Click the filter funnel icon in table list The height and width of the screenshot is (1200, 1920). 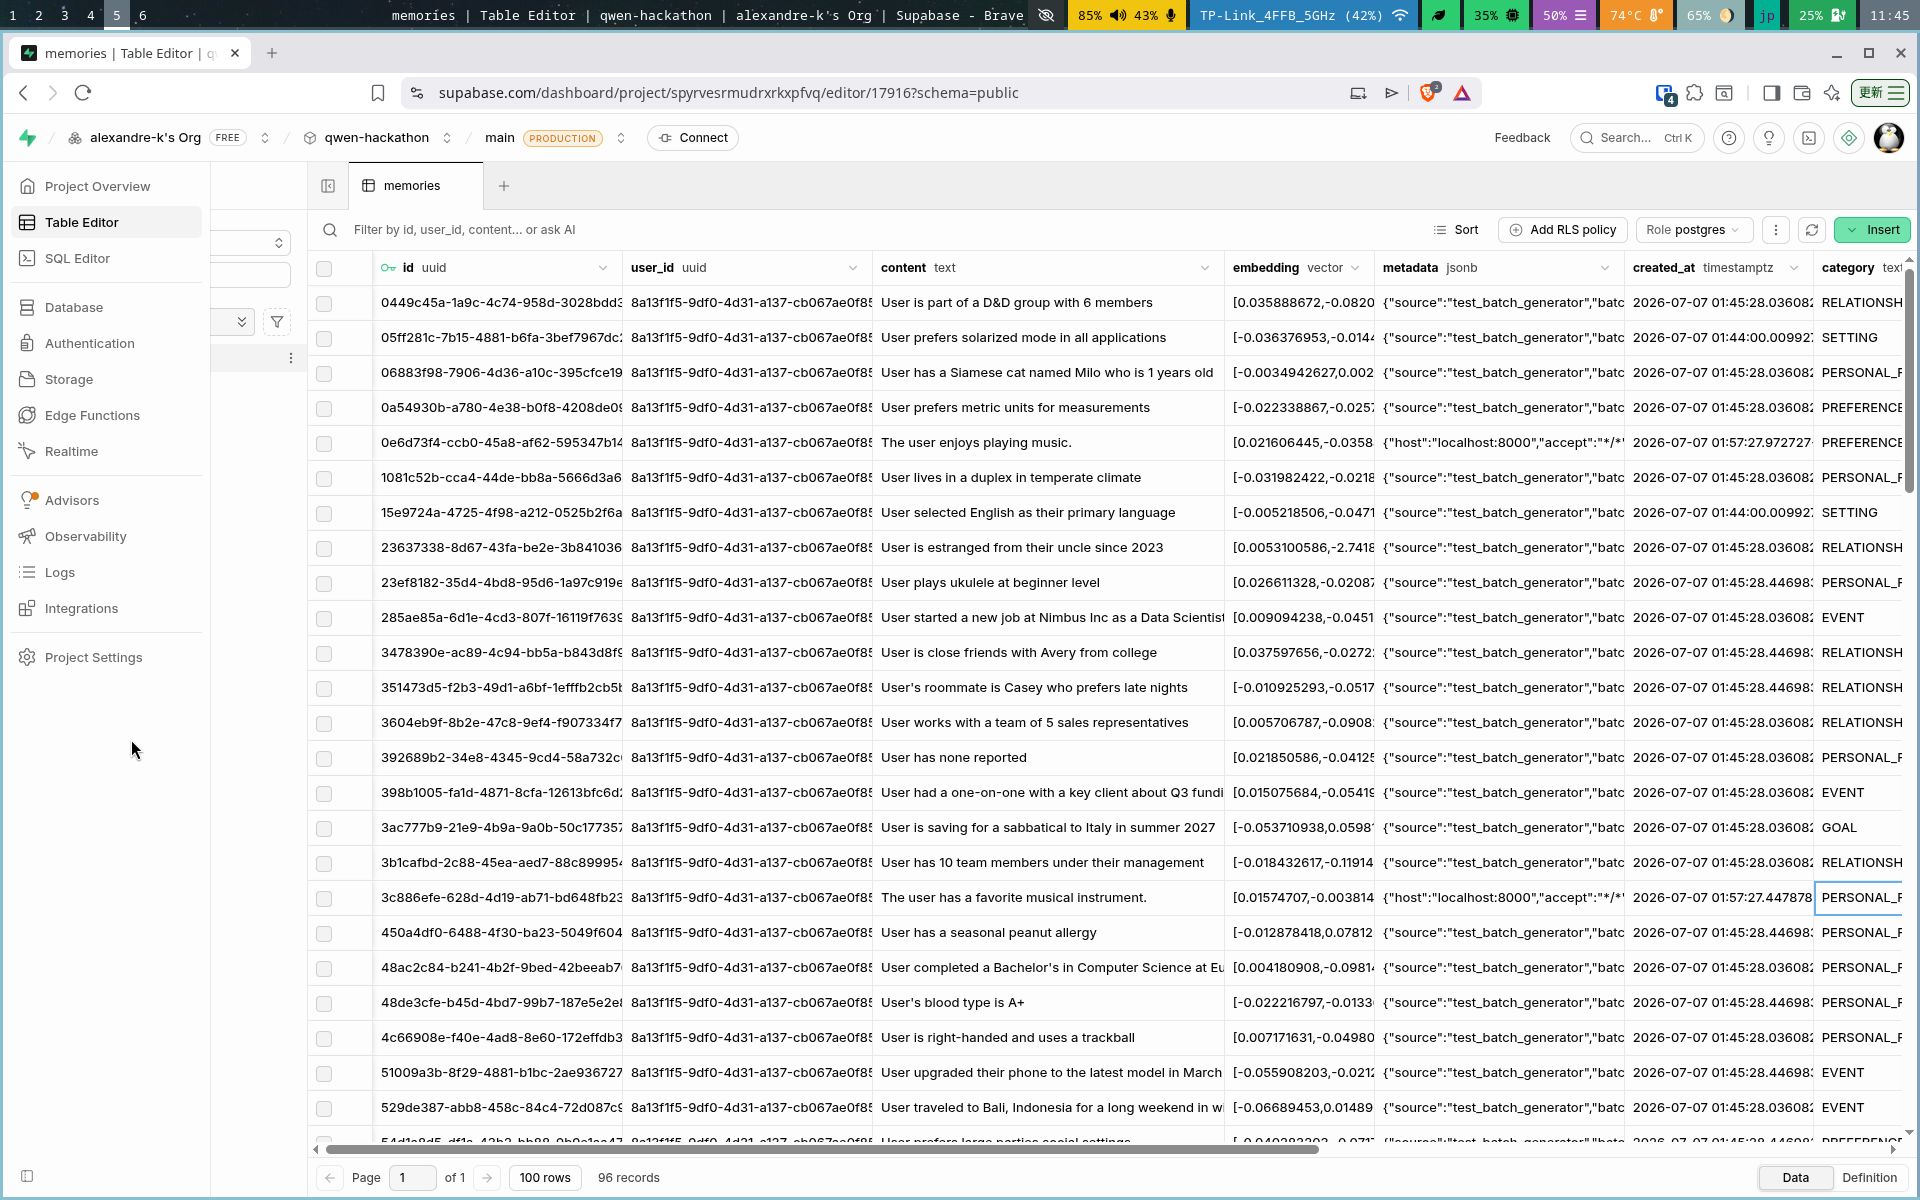pyautogui.click(x=277, y=322)
